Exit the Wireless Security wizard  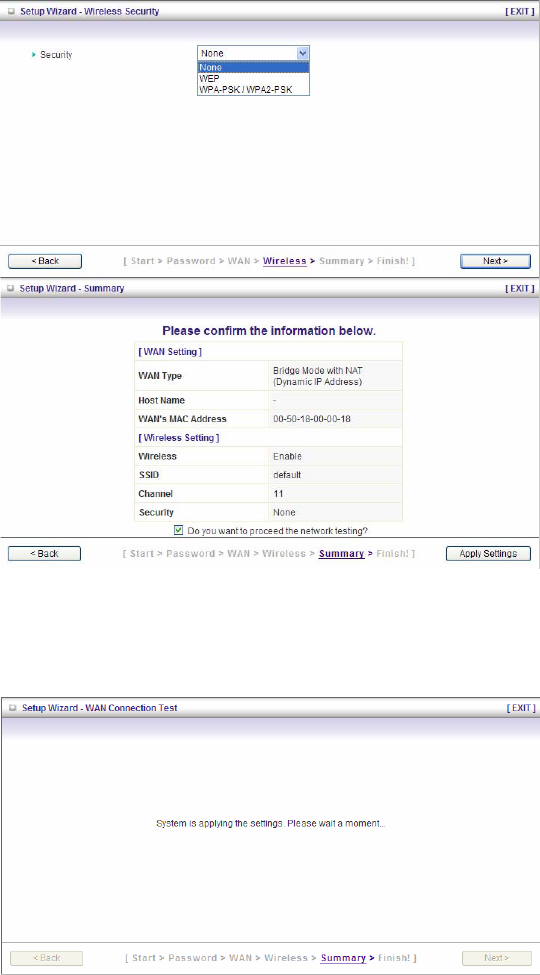(x=520, y=11)
